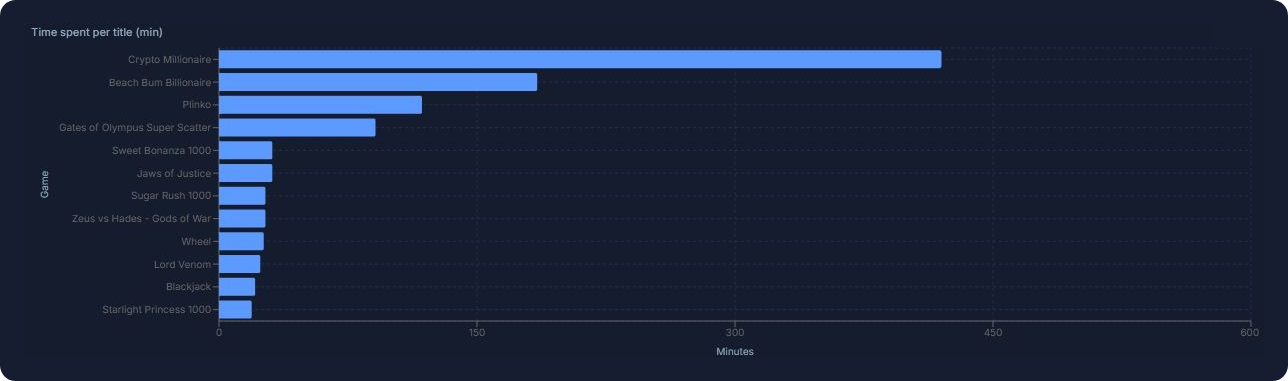Viewport: 1288px width, 381px height.
Task: Click the 'Blackjack' axis label
Action: point(188,287)
